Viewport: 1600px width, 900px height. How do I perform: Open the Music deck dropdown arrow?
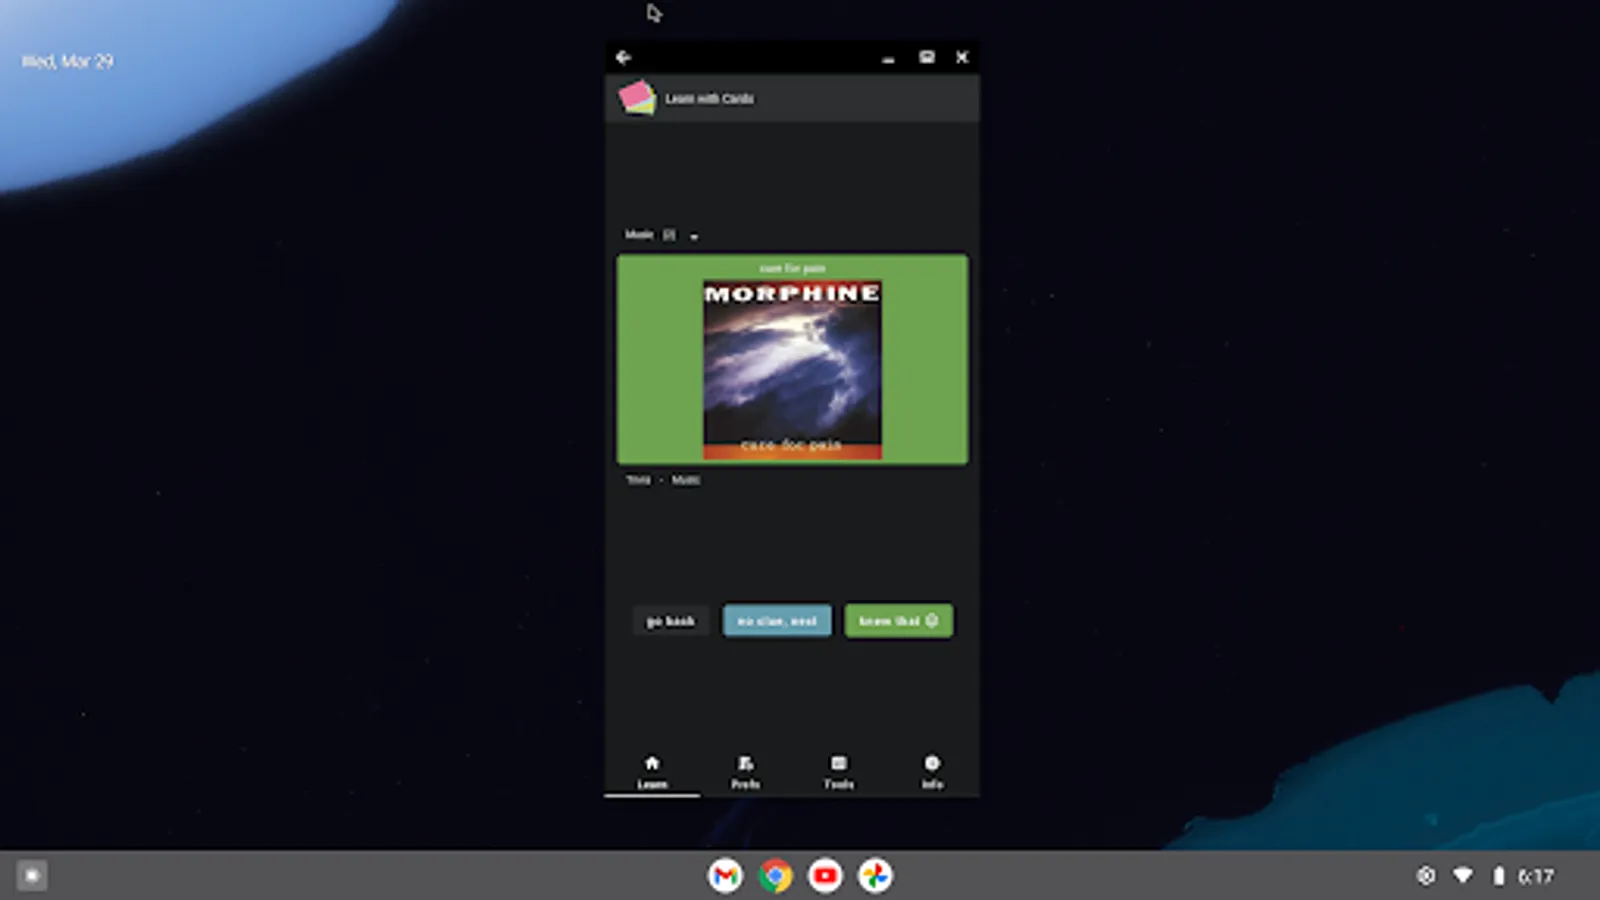point(694,236)
